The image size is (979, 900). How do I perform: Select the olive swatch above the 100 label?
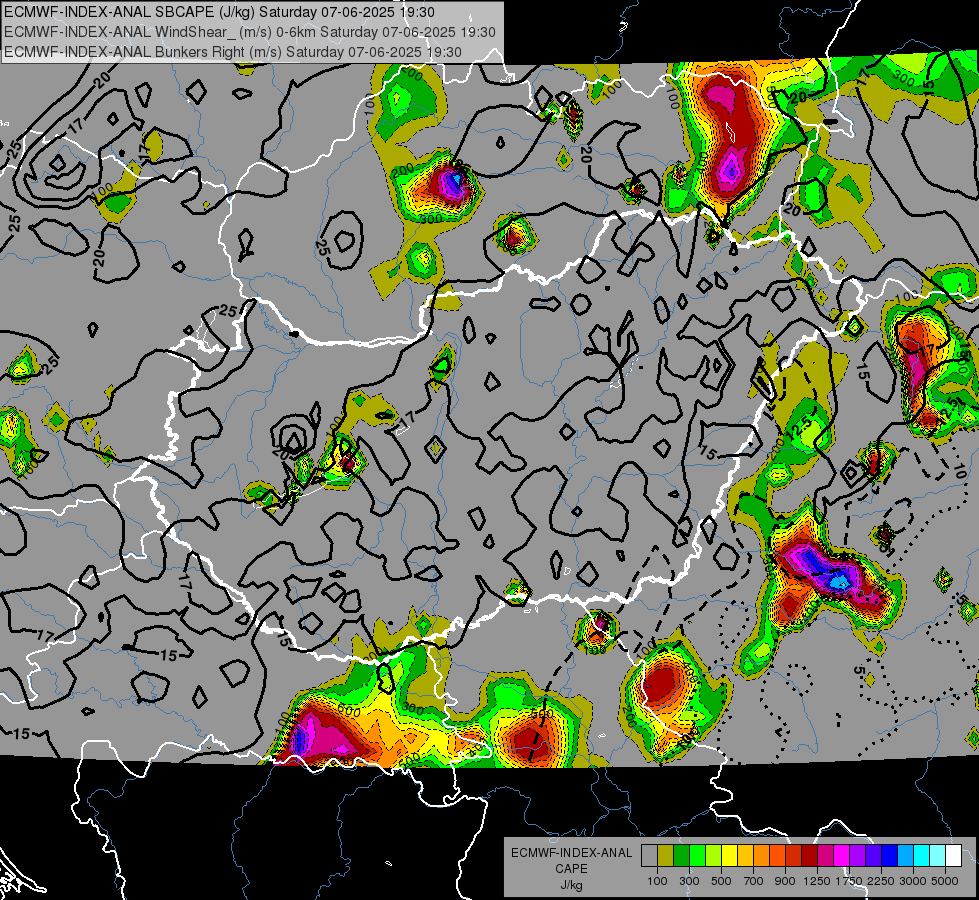[666, 856]
